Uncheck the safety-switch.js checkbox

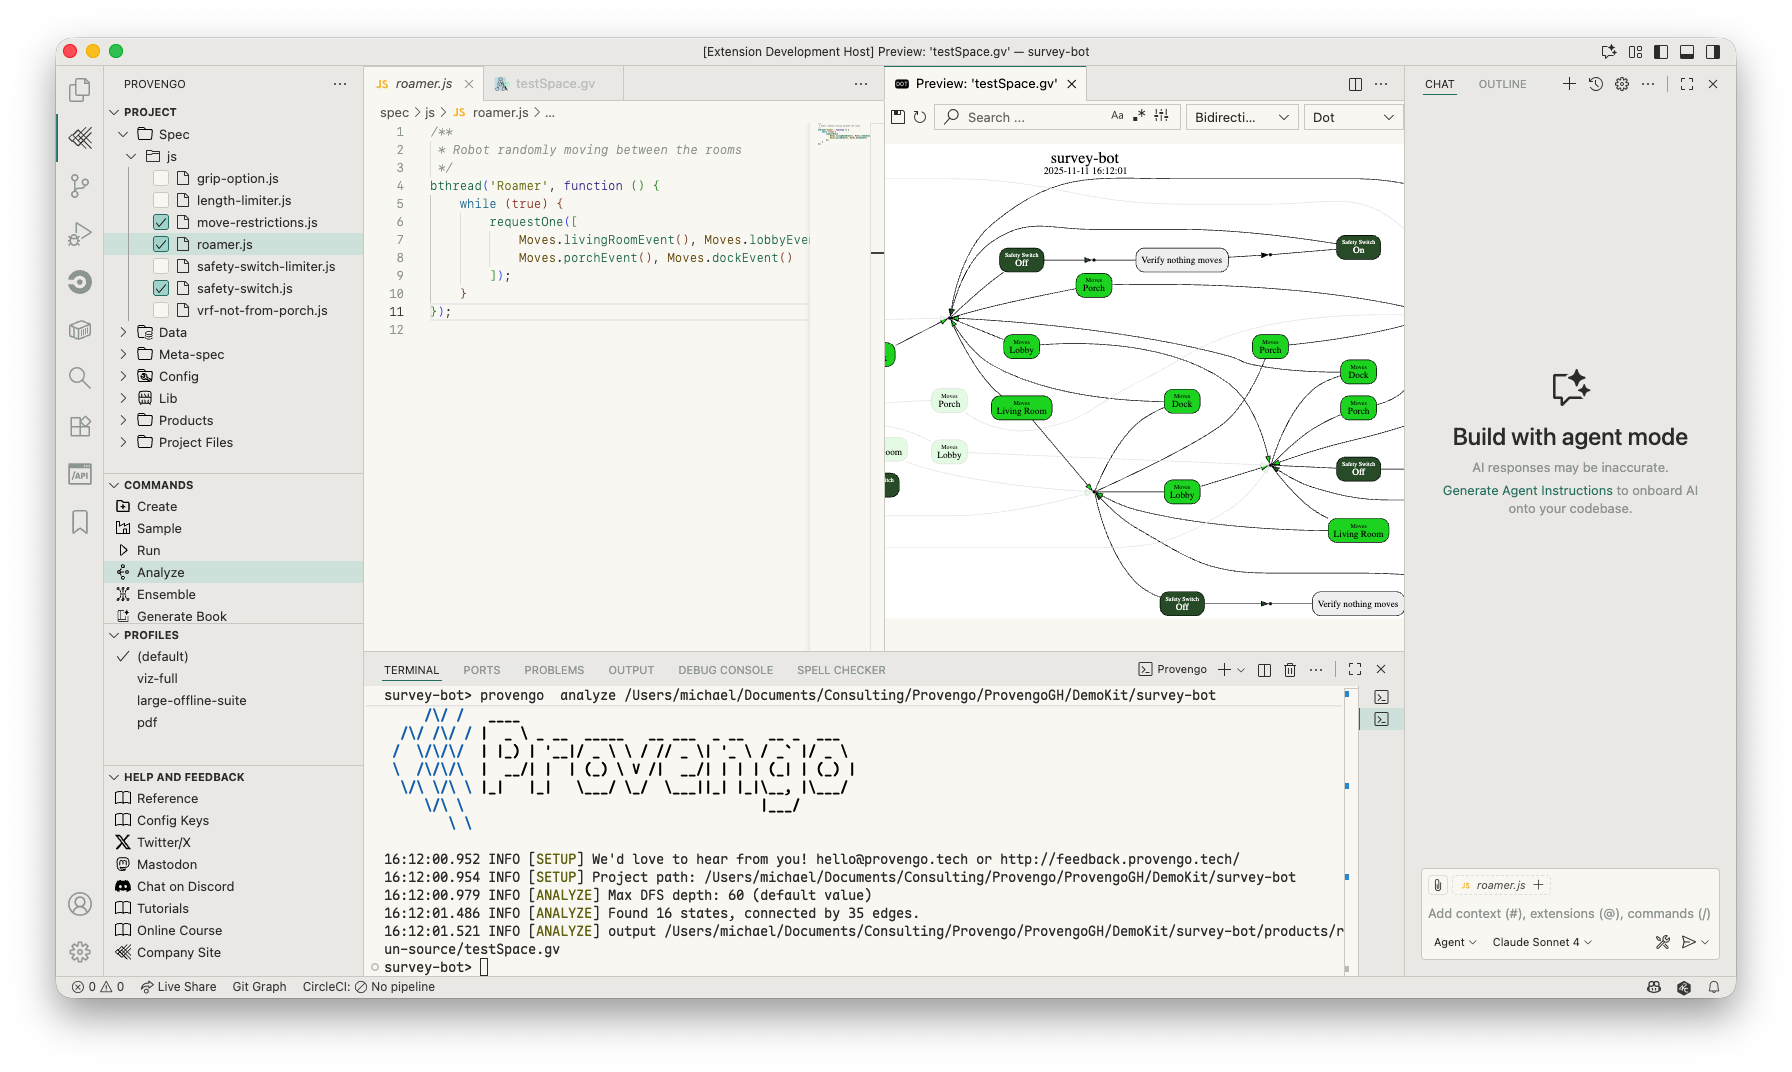(x=161, y=288)
